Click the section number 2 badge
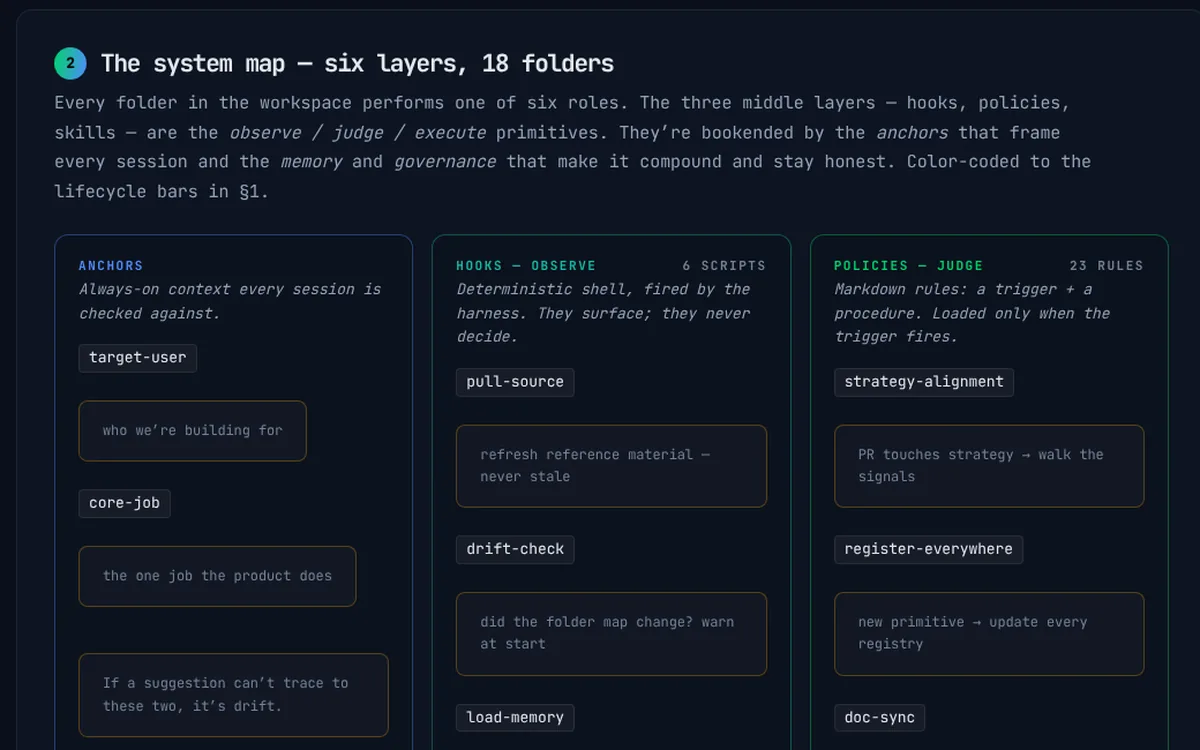1200x750 pixels. tap(71, 64)
